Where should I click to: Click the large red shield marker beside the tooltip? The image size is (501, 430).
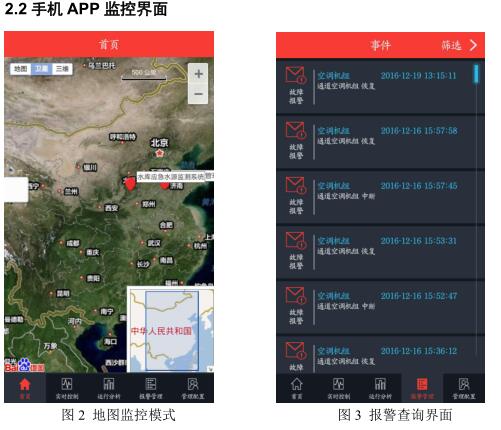click(130, 183)
